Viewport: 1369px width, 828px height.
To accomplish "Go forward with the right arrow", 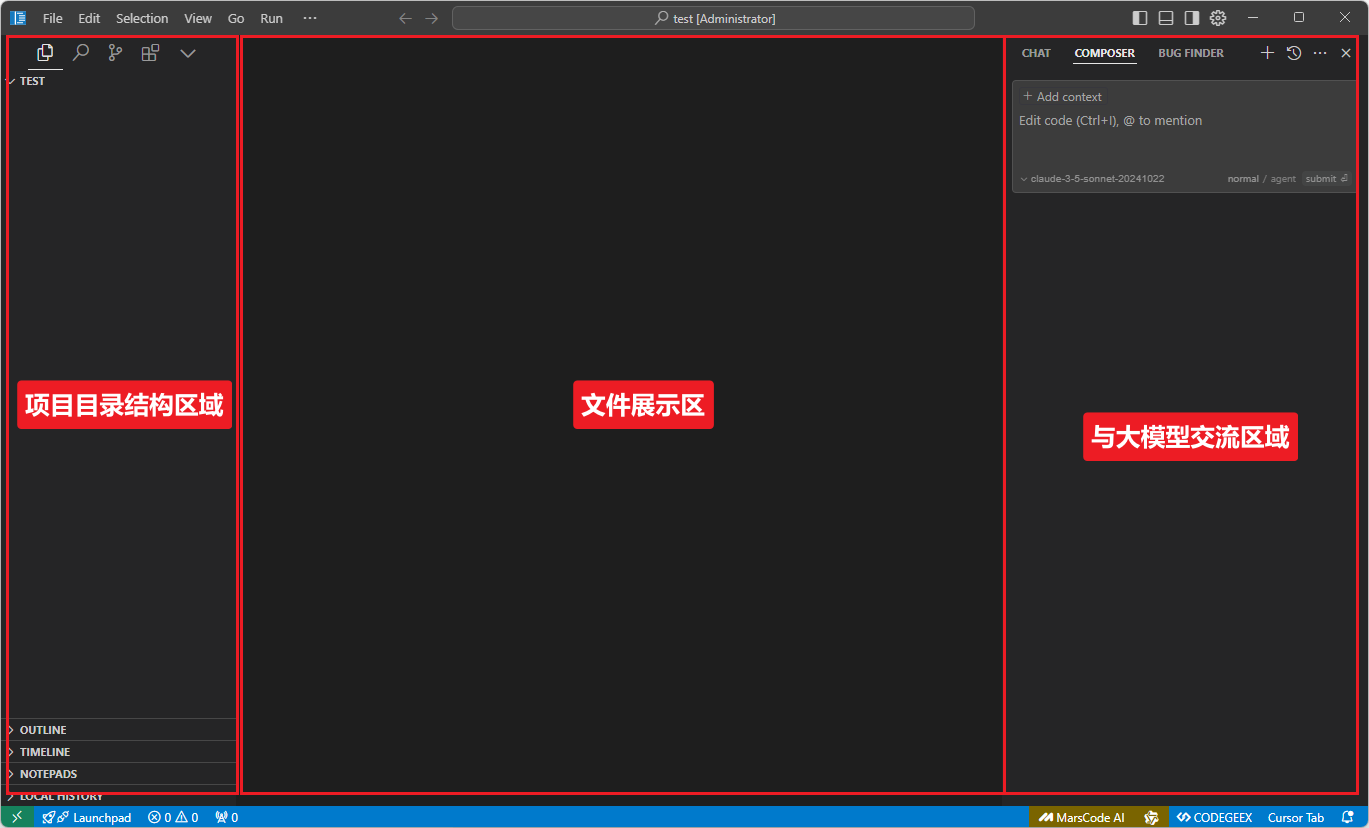I will [x=432, y=18].
